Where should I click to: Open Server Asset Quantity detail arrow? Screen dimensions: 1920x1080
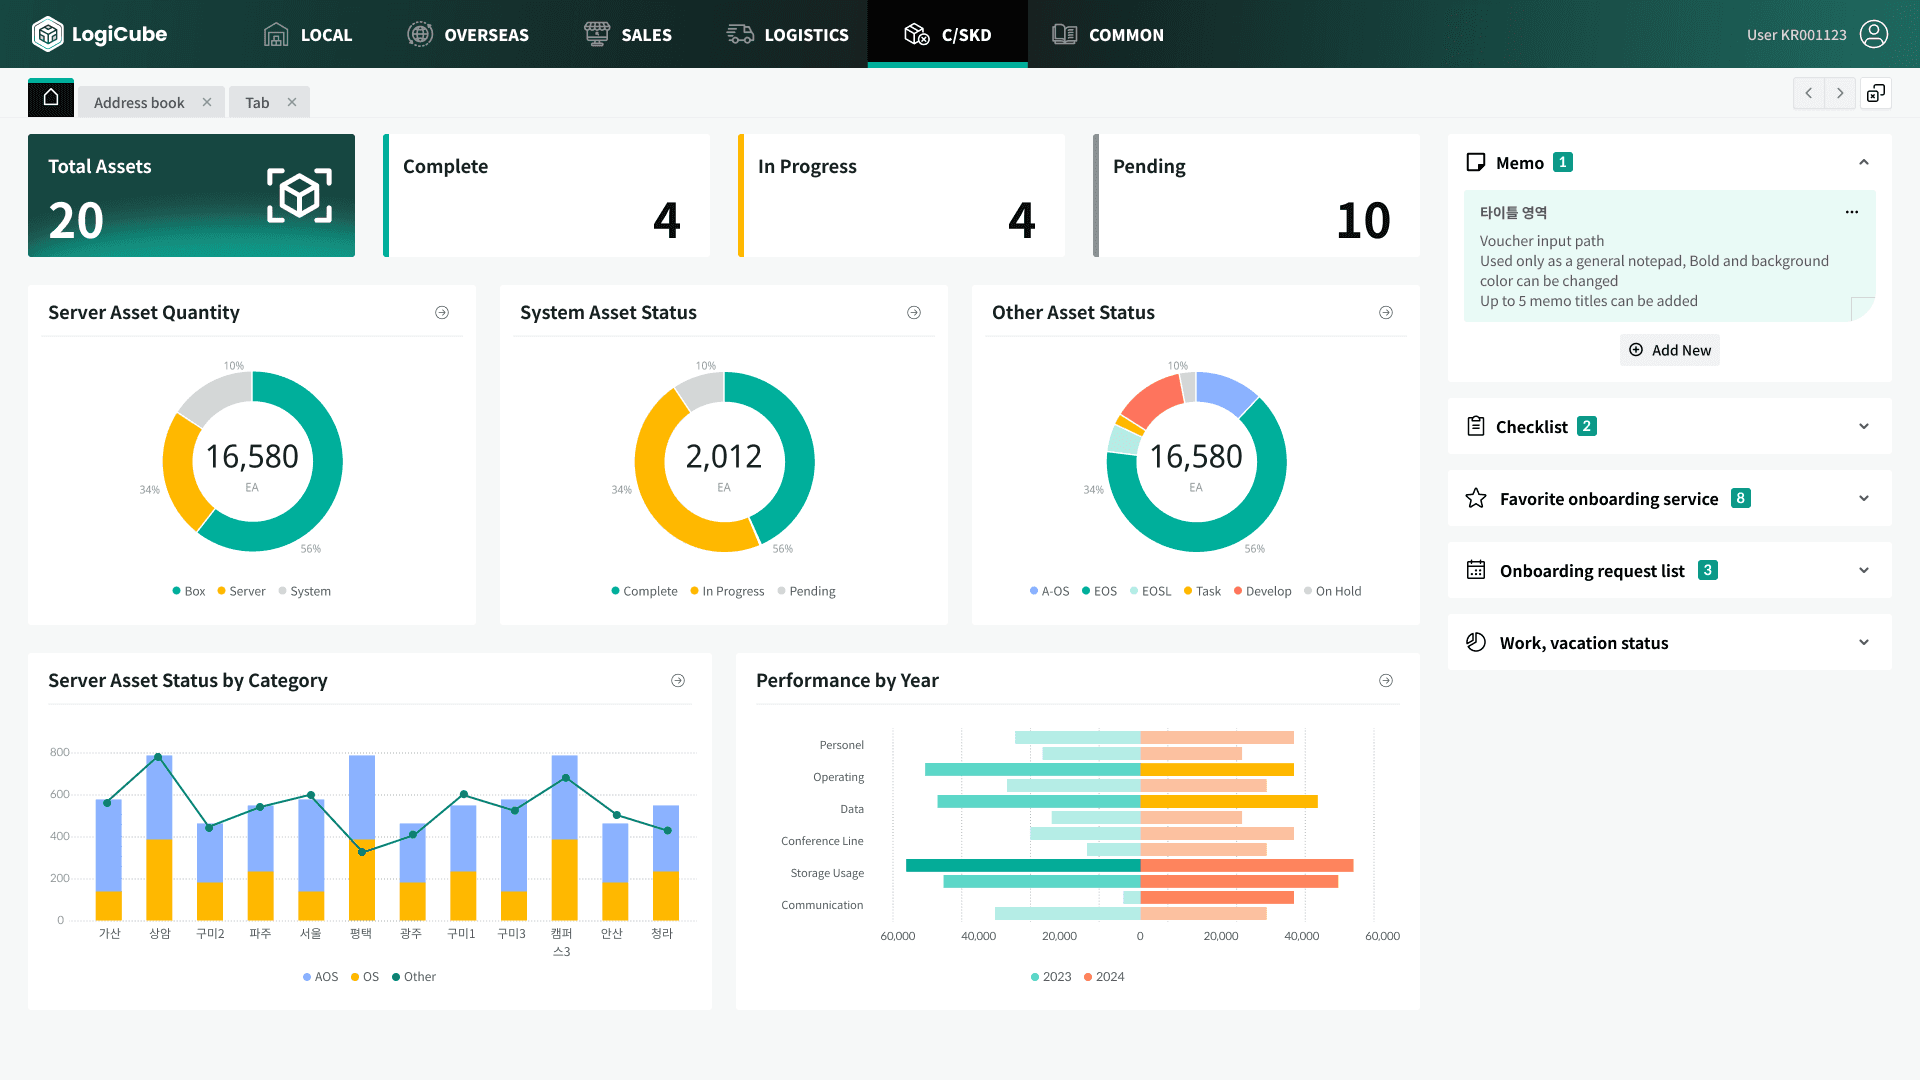(442, 313)
